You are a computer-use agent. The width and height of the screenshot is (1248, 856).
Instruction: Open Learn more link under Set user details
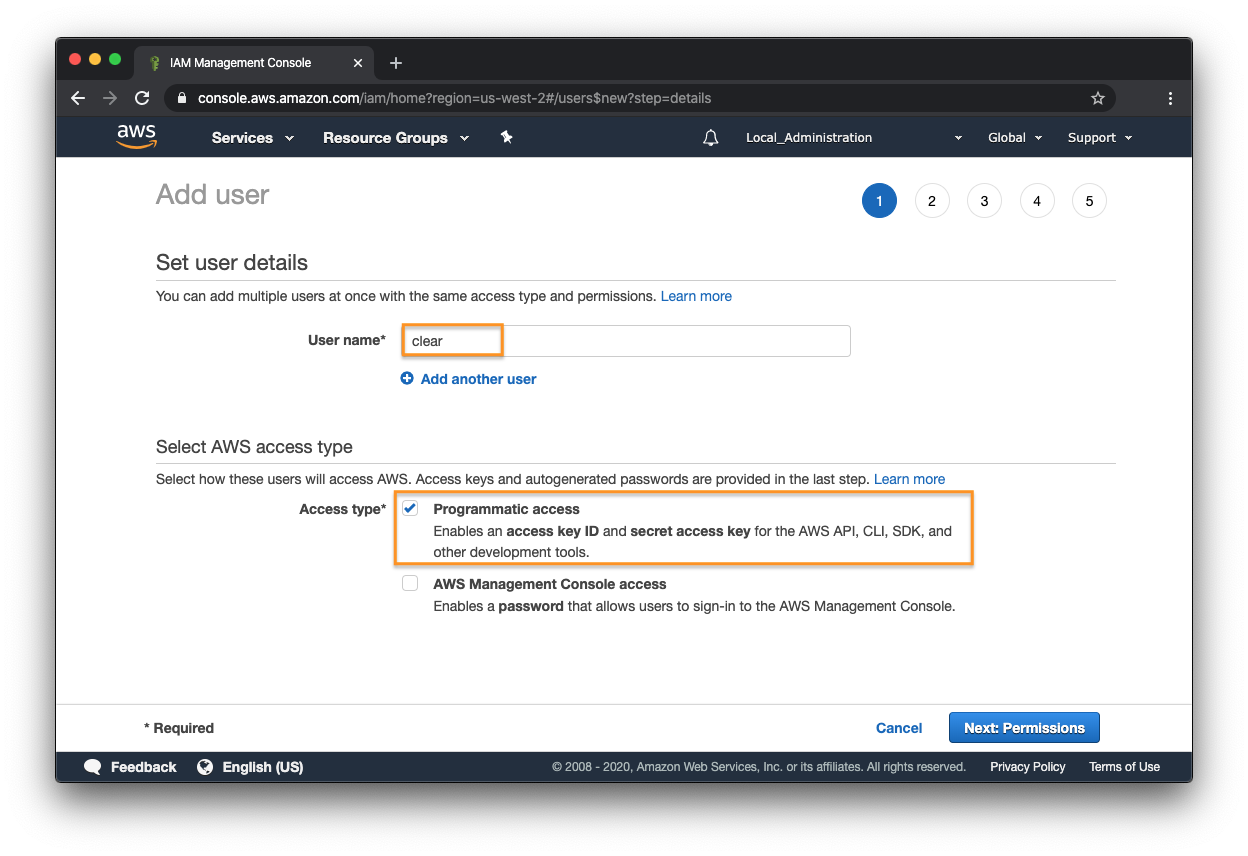tap(696, 296)
